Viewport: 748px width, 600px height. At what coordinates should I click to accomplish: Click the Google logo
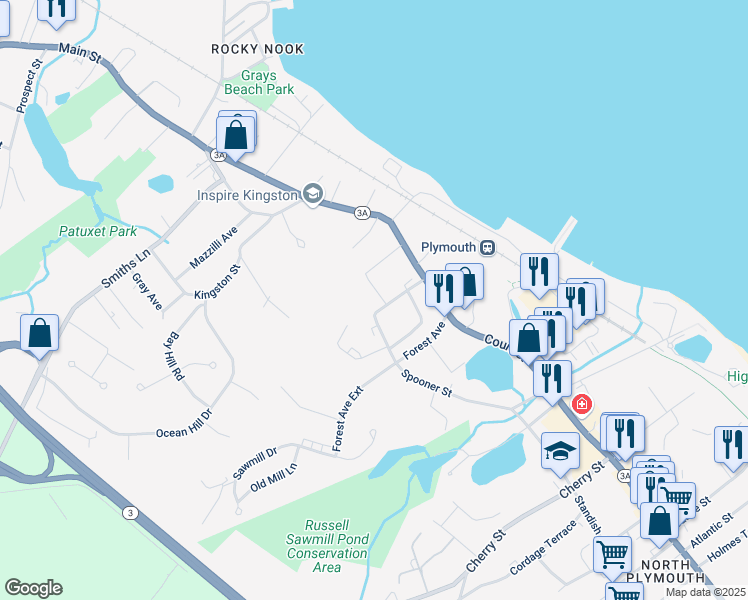[33, 588]
